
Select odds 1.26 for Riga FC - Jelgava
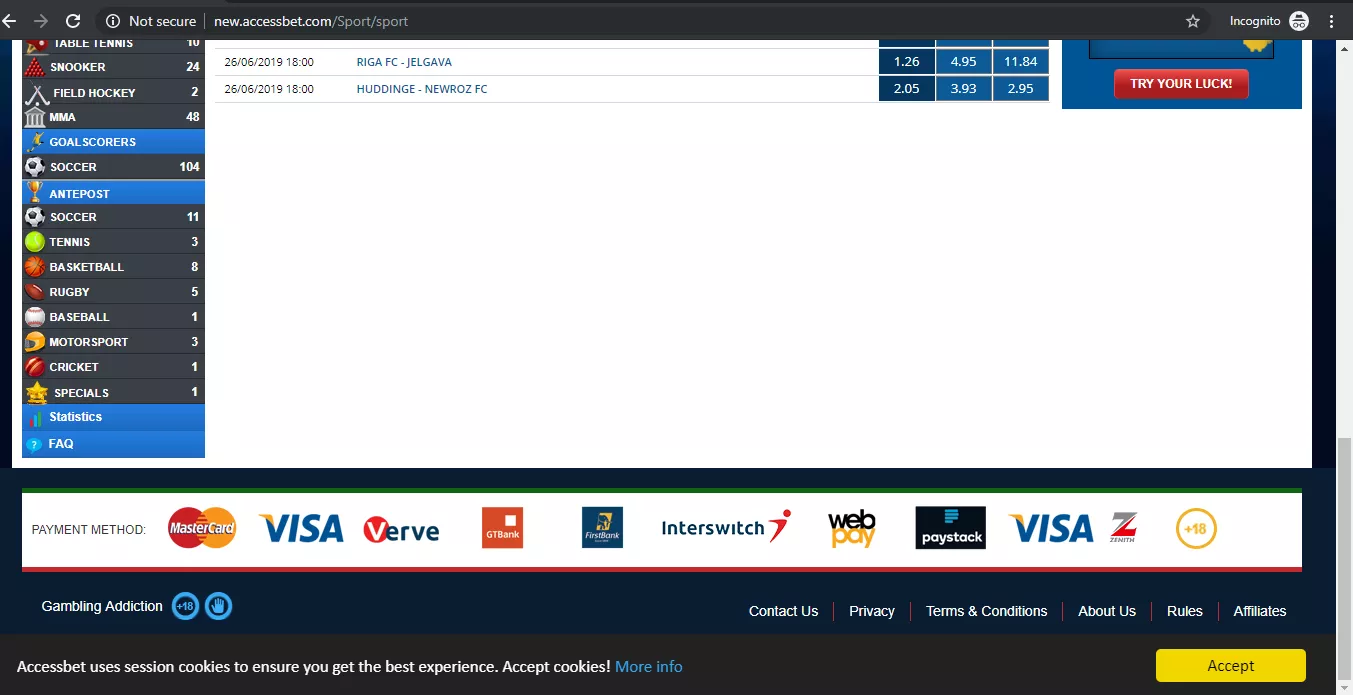(906, 62)
